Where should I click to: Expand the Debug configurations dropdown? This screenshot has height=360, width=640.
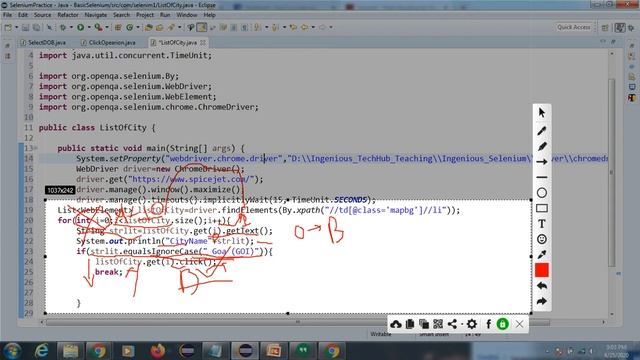71,27
